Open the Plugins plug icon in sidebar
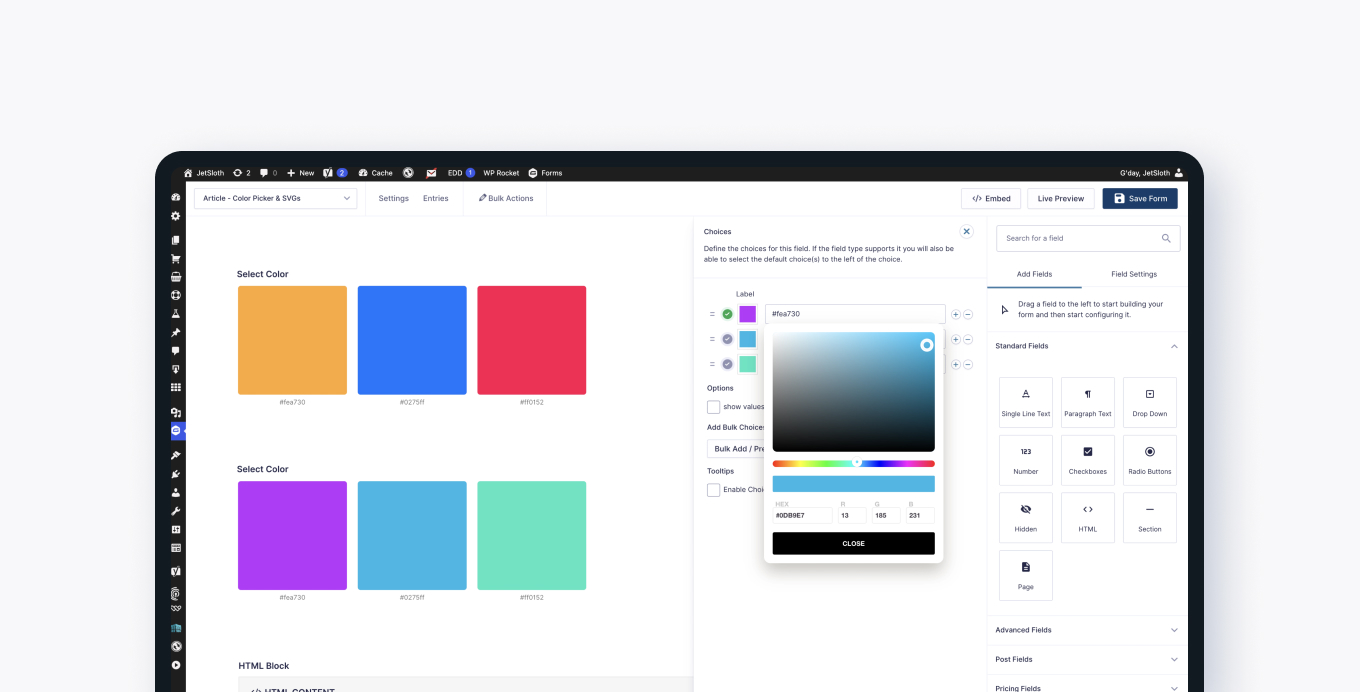The height and width of the screenshot is (692, 1360). [176, 474]
